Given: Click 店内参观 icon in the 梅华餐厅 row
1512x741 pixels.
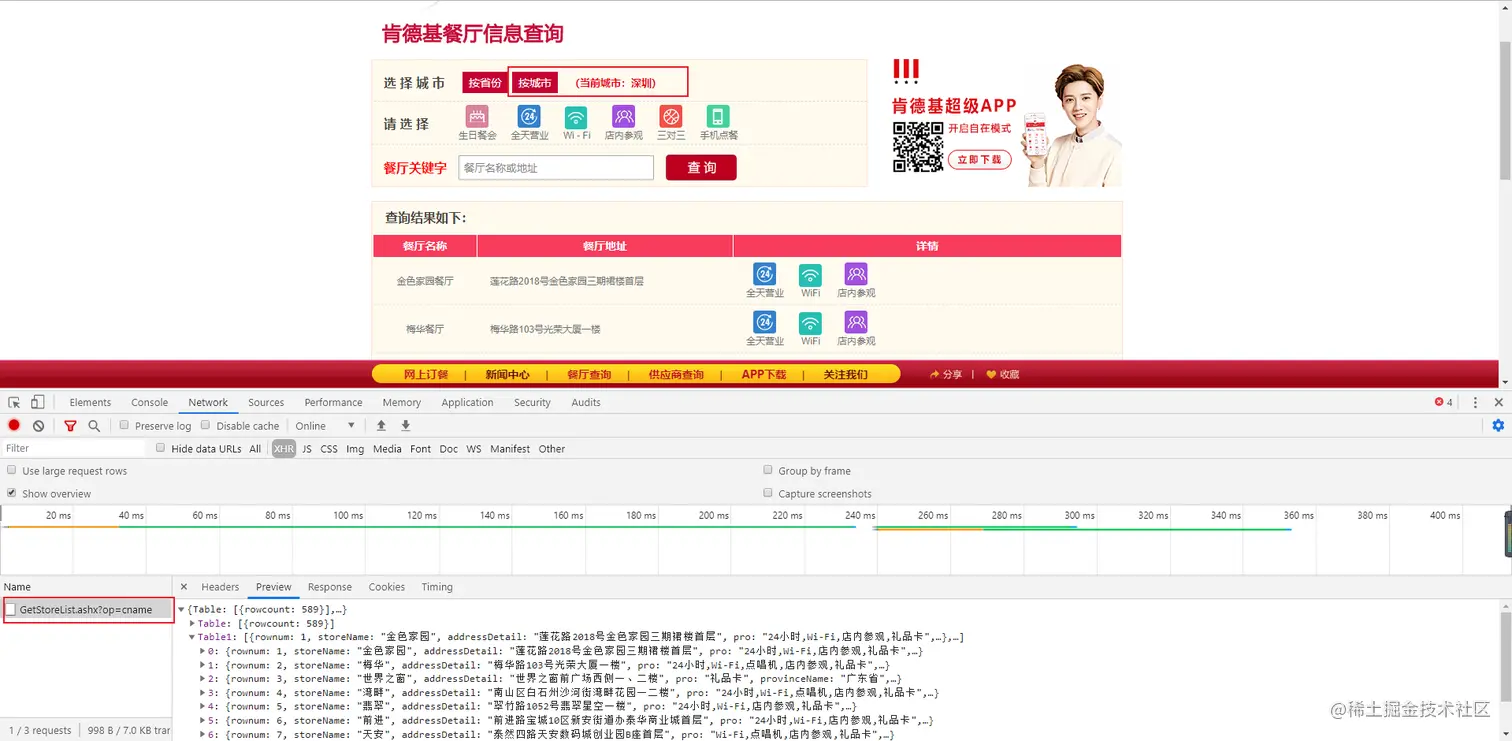Looking at the screenshot, I should 856,322.
